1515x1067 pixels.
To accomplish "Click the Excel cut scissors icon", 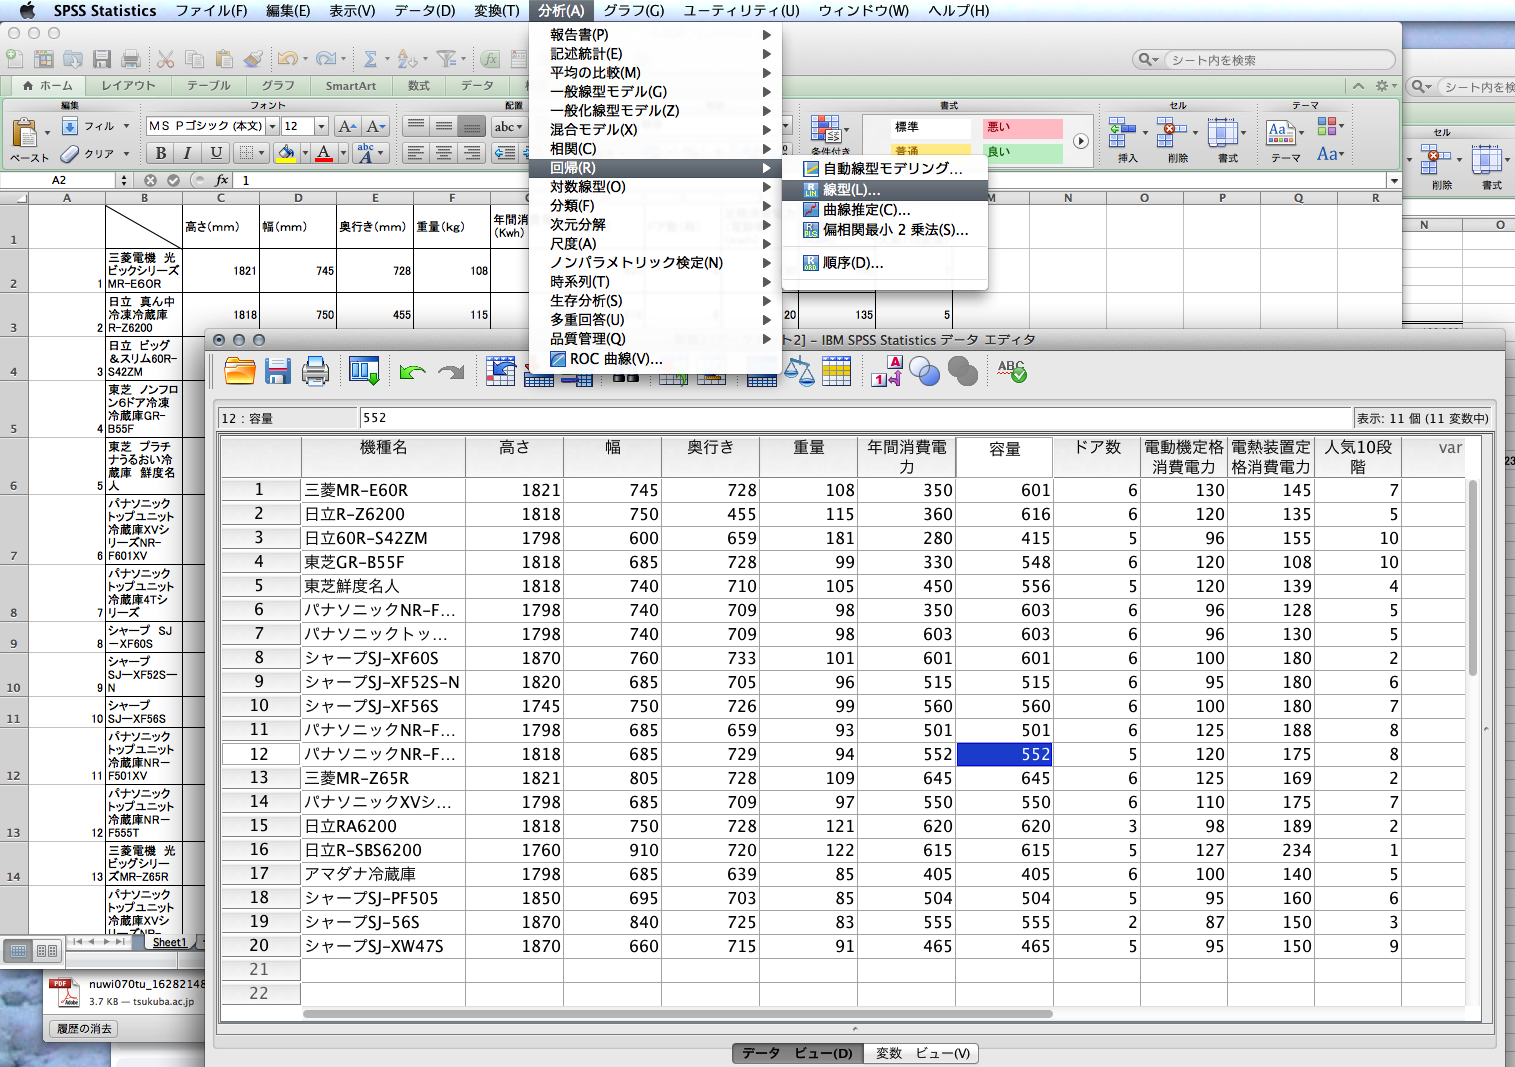I will point(166,59).
